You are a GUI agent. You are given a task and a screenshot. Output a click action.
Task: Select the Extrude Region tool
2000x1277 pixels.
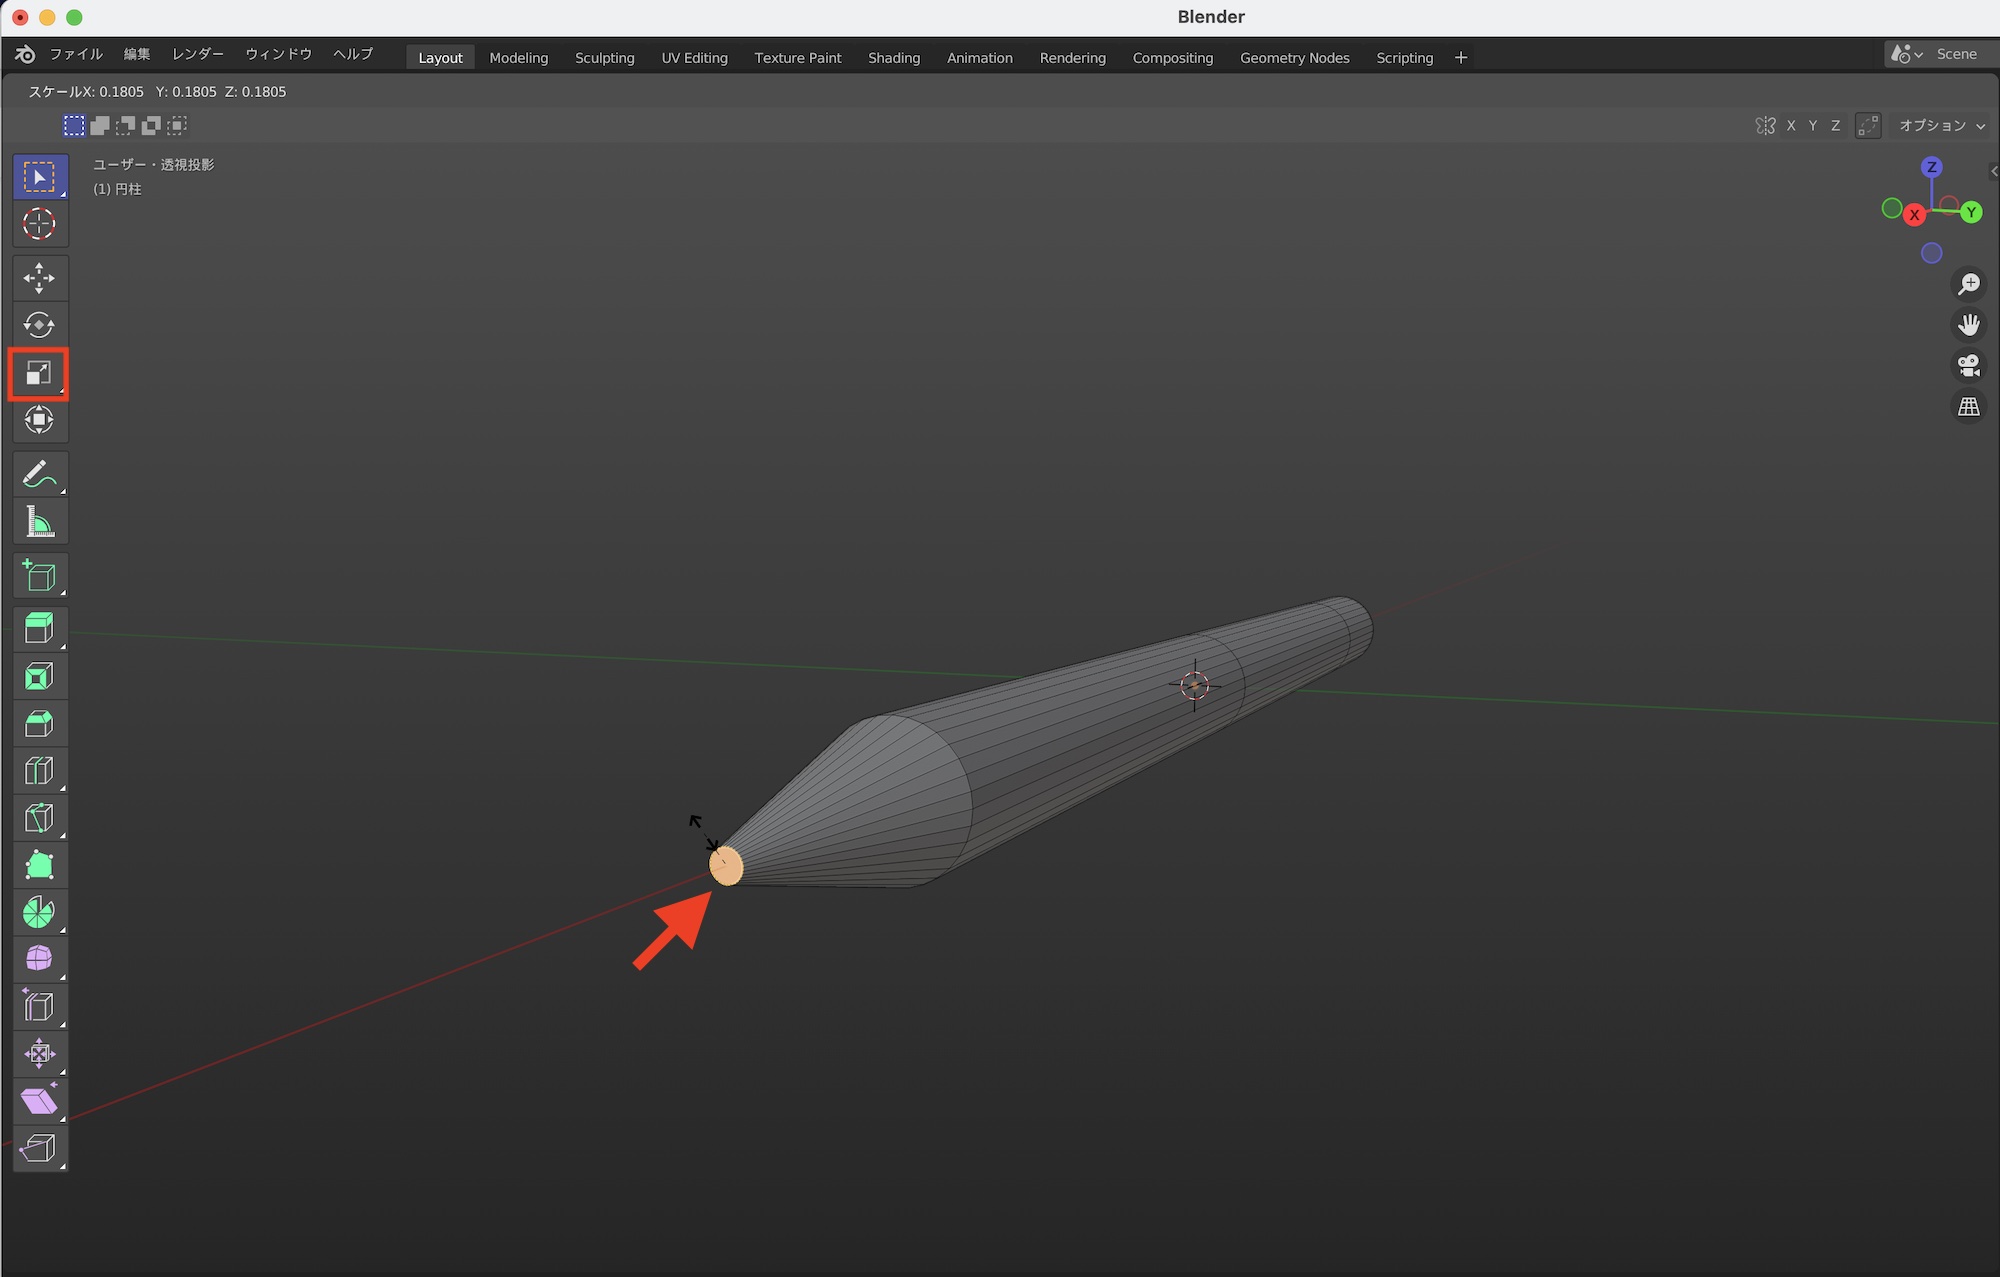tap(39, 628)
